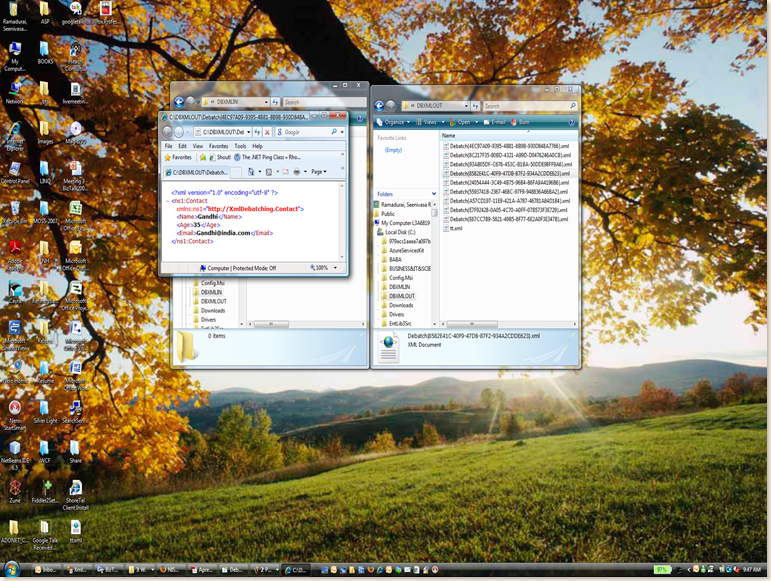Select the C:\DBXMLOUT\Debatch browser tab
771x581 pixels.
click(197, 173)
